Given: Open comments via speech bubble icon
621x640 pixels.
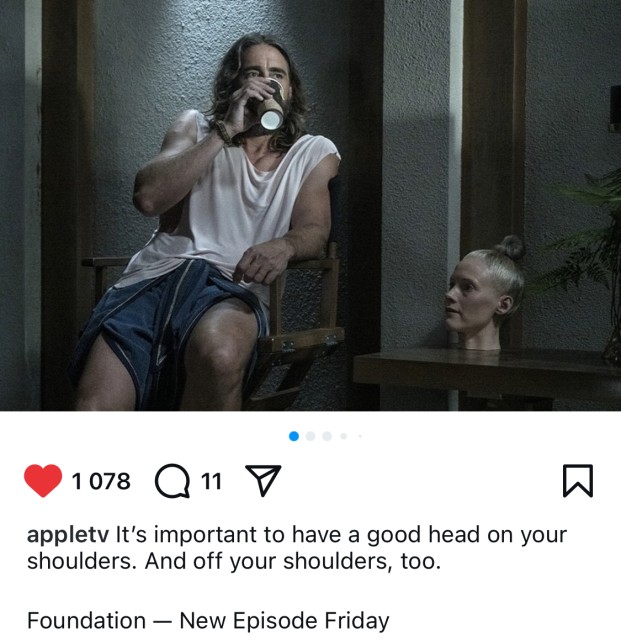Looking at the screenshot, I should pos(172,481).
